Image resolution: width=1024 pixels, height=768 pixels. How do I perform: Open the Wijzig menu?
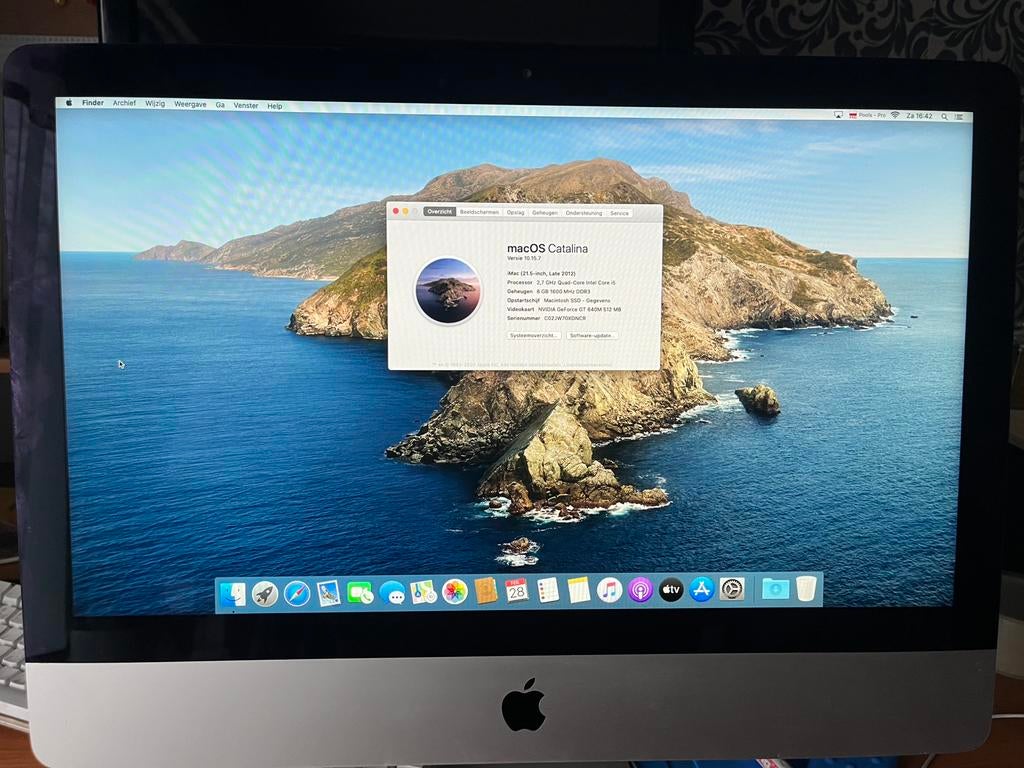(x=155, y=104)
